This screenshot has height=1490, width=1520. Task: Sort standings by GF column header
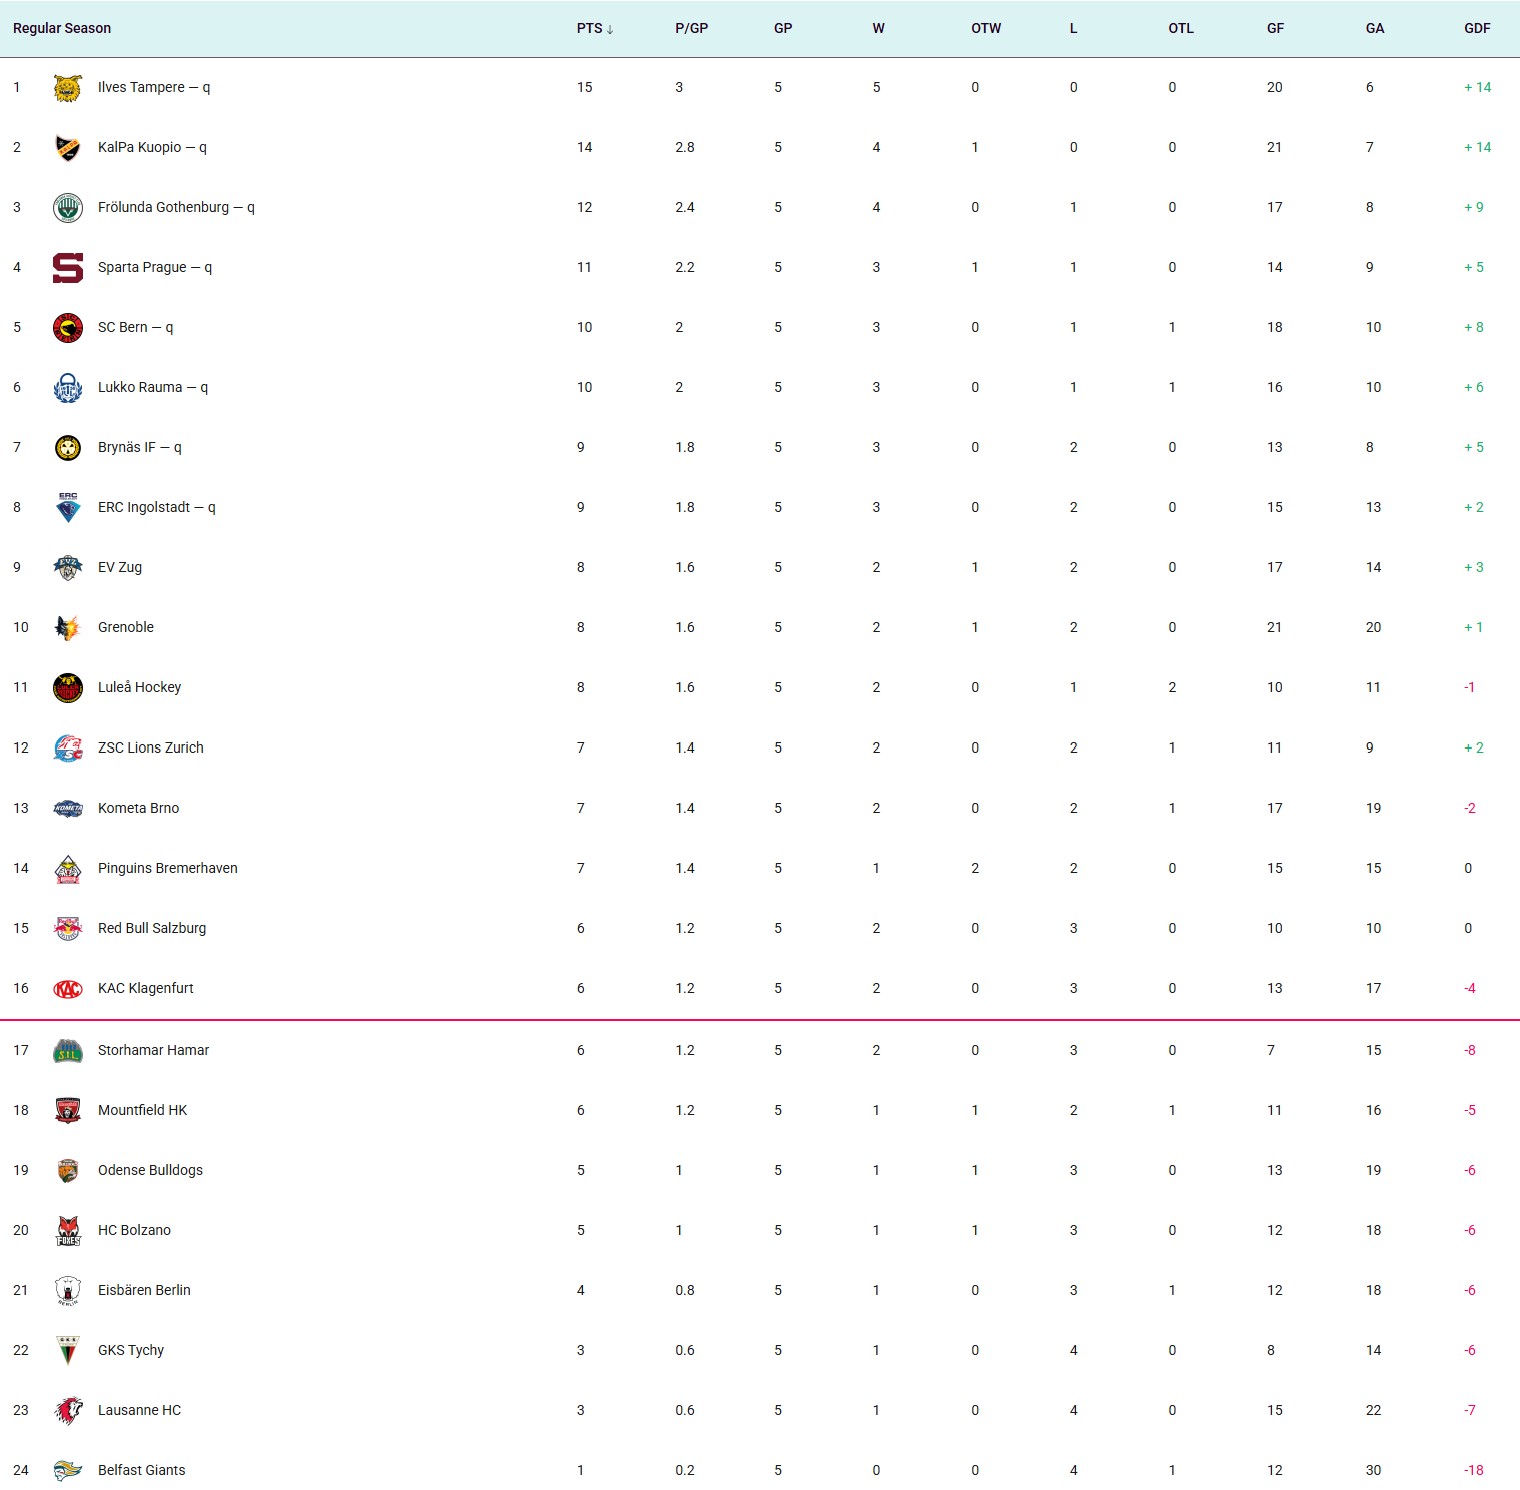(x=1275, y=29)
